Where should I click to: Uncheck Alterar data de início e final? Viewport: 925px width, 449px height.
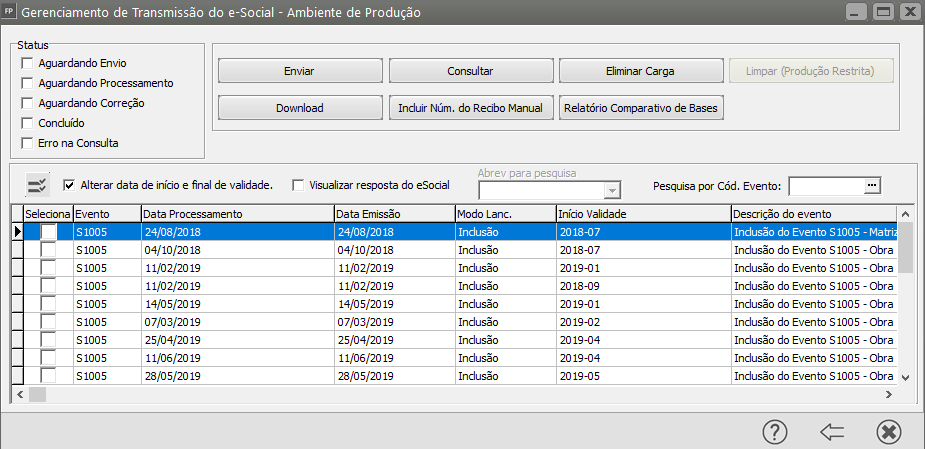click(x=69, y=185)
